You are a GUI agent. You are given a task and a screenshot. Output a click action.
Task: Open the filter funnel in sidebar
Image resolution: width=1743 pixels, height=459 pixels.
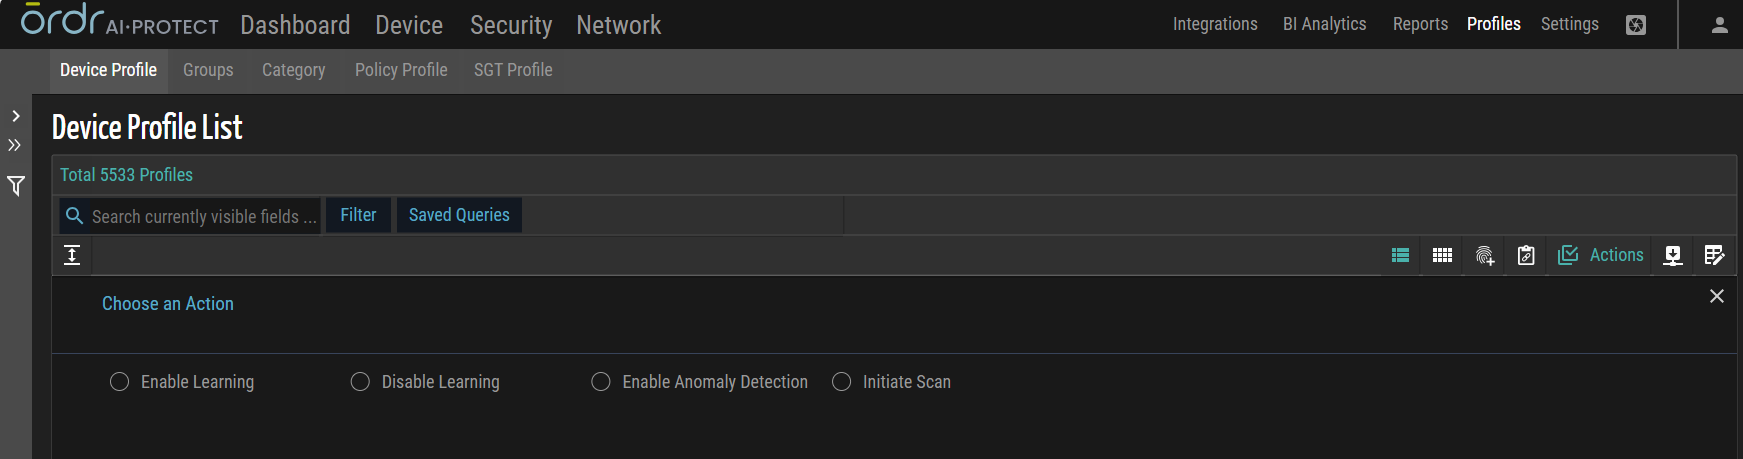point(16,186)
